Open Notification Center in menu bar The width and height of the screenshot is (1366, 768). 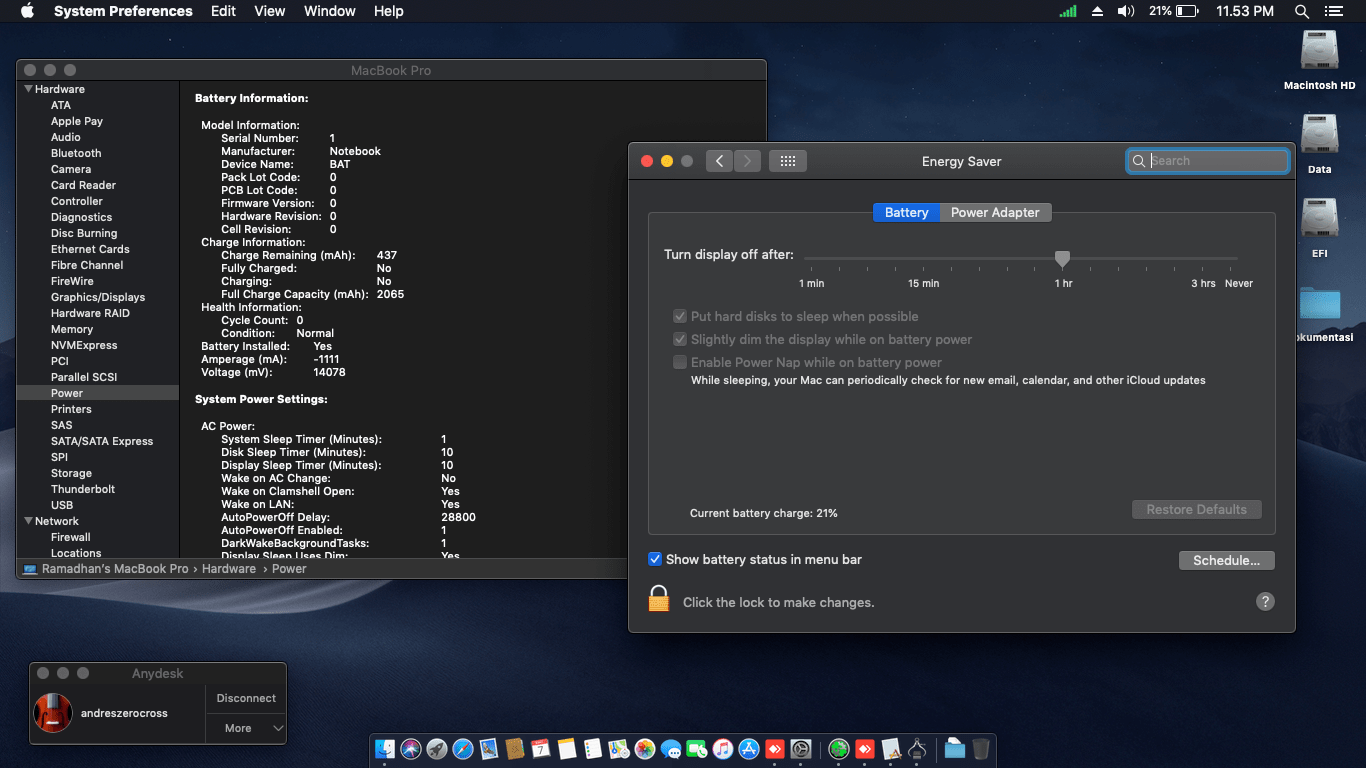point(1333,11)
